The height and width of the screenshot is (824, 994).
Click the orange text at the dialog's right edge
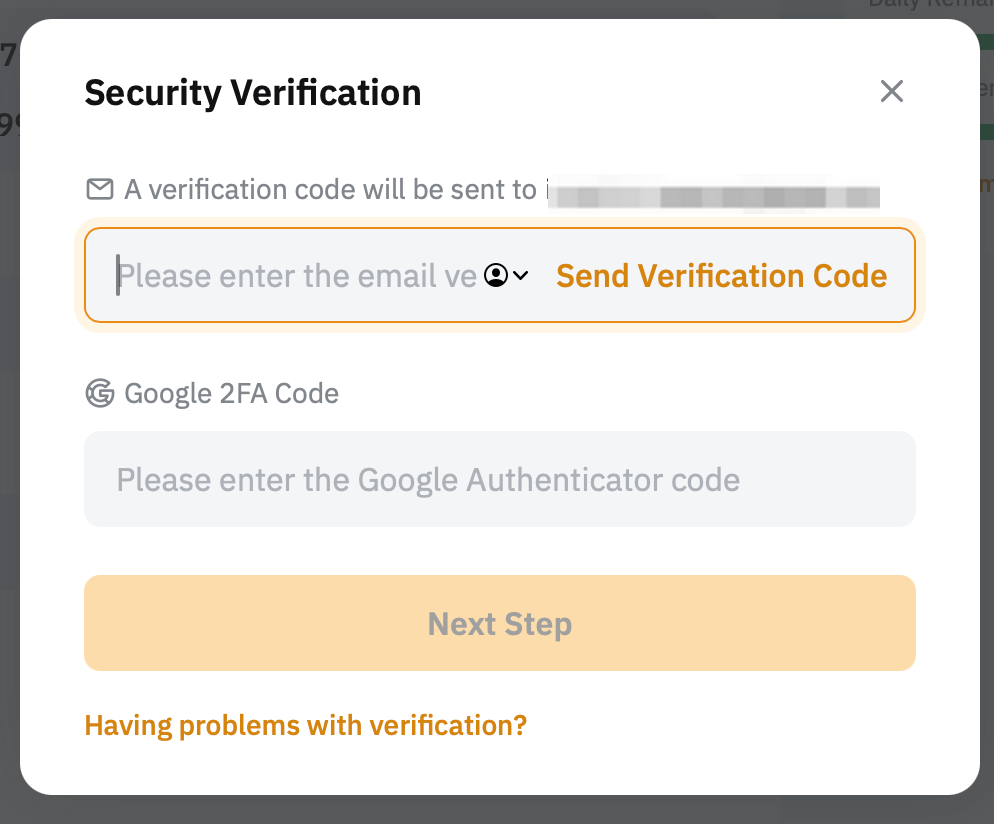988,184
